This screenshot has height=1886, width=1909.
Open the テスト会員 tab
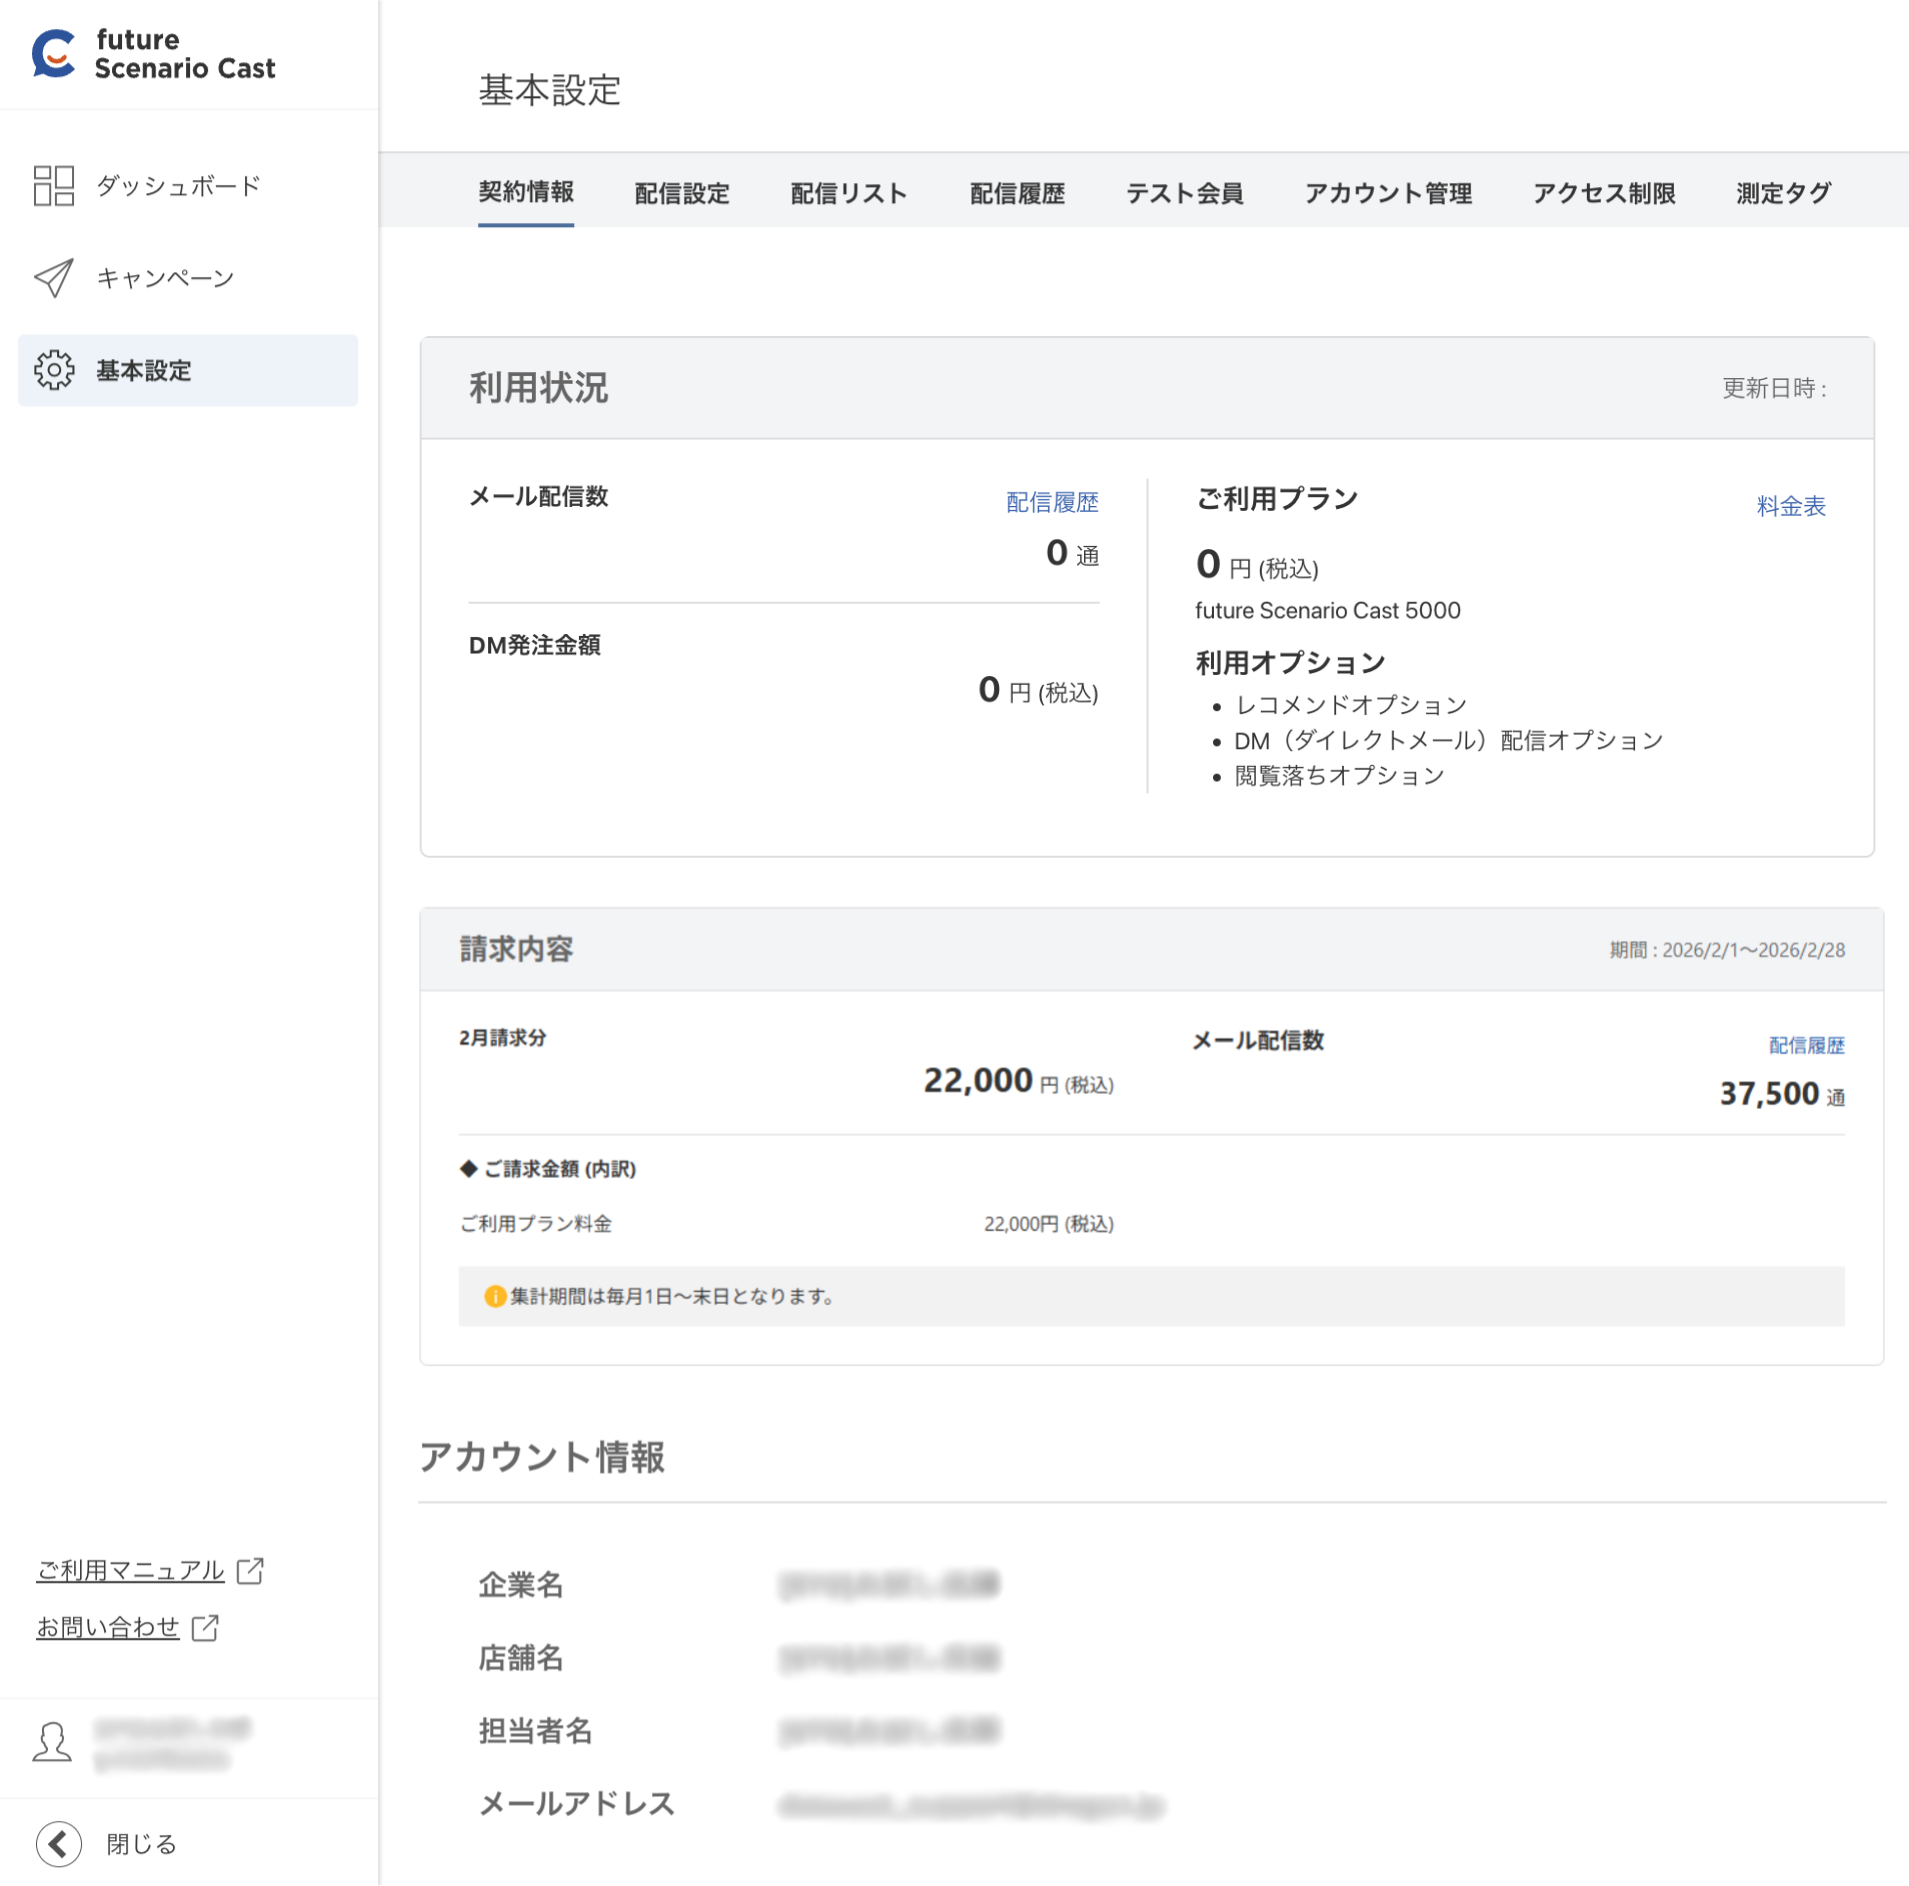[x=1185, y=193]
